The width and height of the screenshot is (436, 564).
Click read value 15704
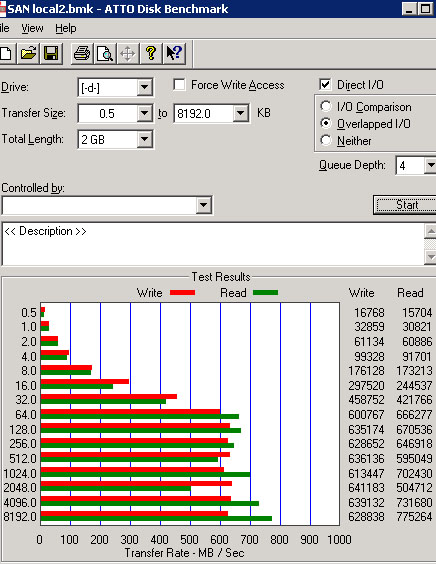click(x=417, y=313)
